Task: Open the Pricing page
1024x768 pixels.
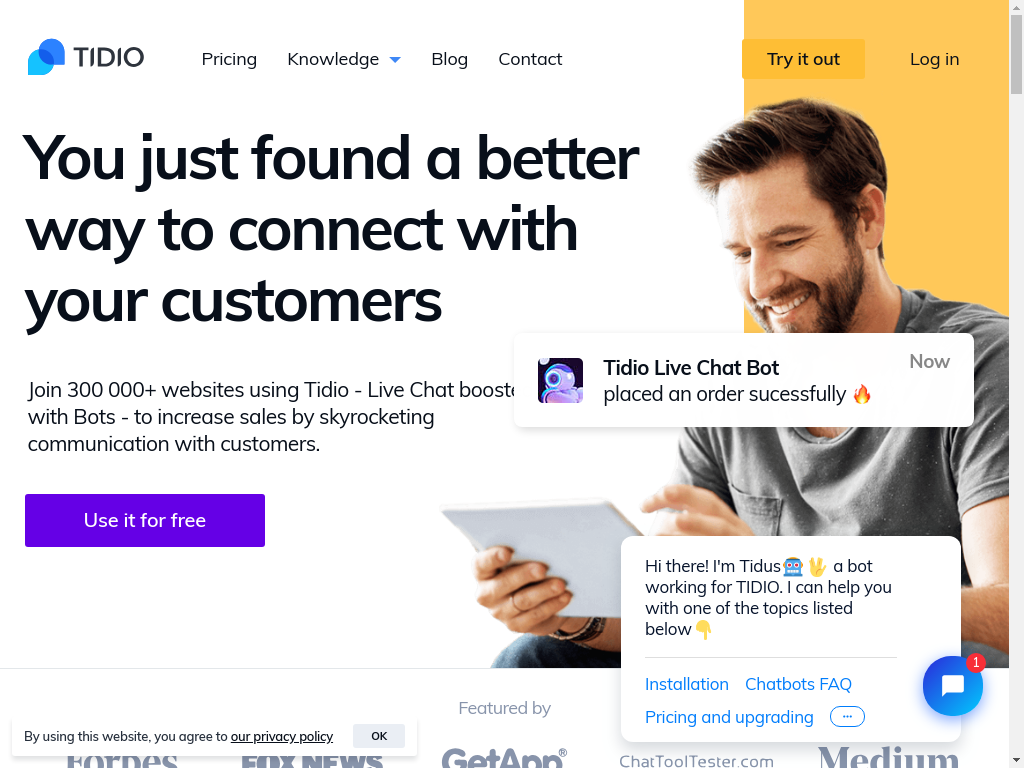Action: (x=229, y=59)
